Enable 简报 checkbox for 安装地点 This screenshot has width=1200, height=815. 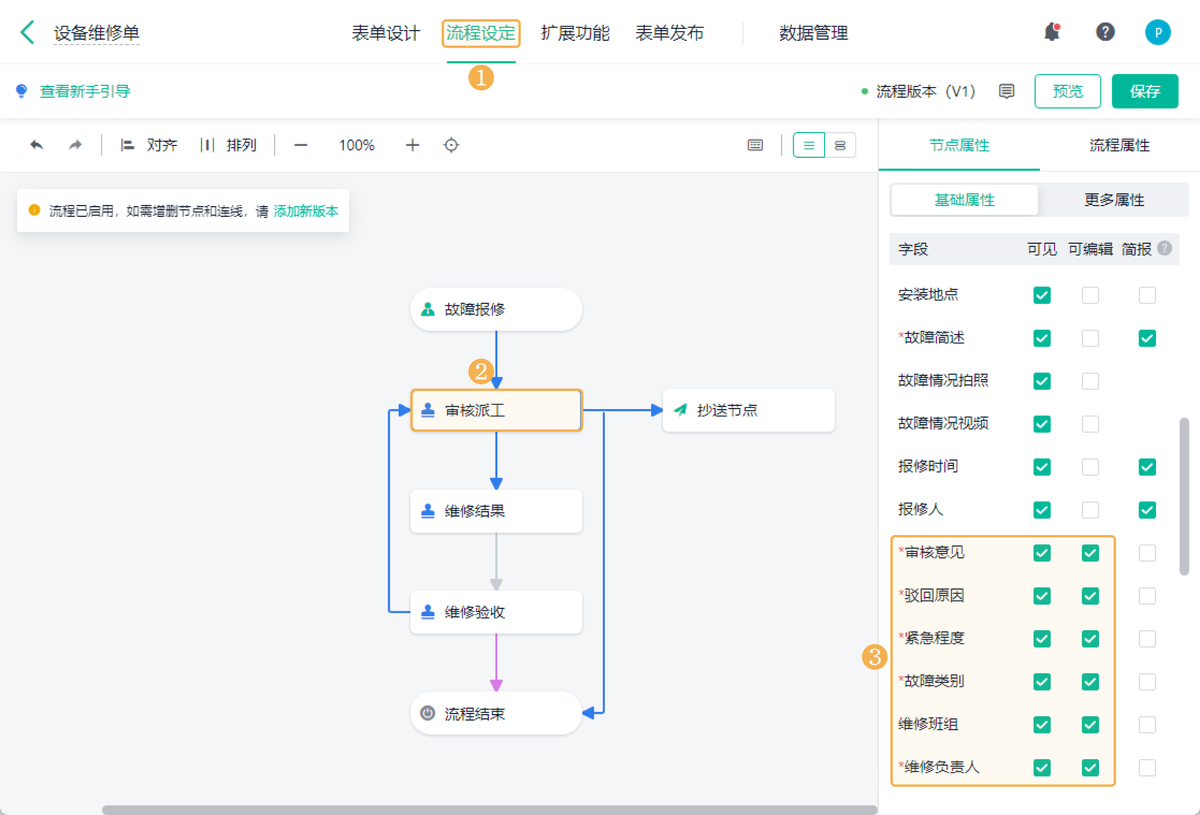[x=1147, y=295]
